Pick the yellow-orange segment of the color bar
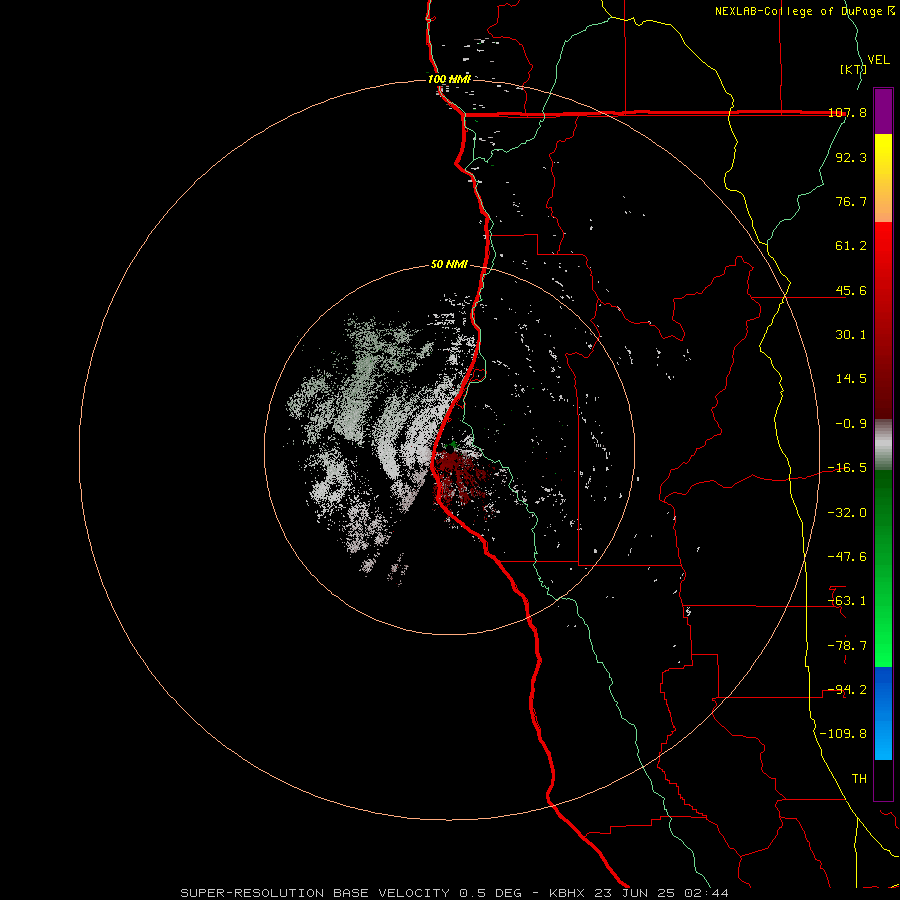Image resolution: width=900 pixels, height=900 pixels. (x=883, y=178)
